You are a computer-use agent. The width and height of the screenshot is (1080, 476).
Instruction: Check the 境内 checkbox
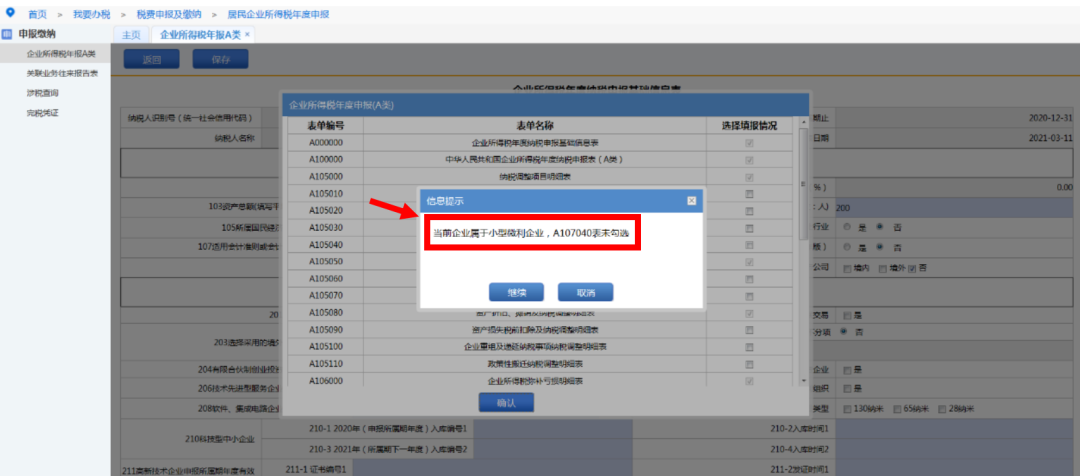[847, 269]
